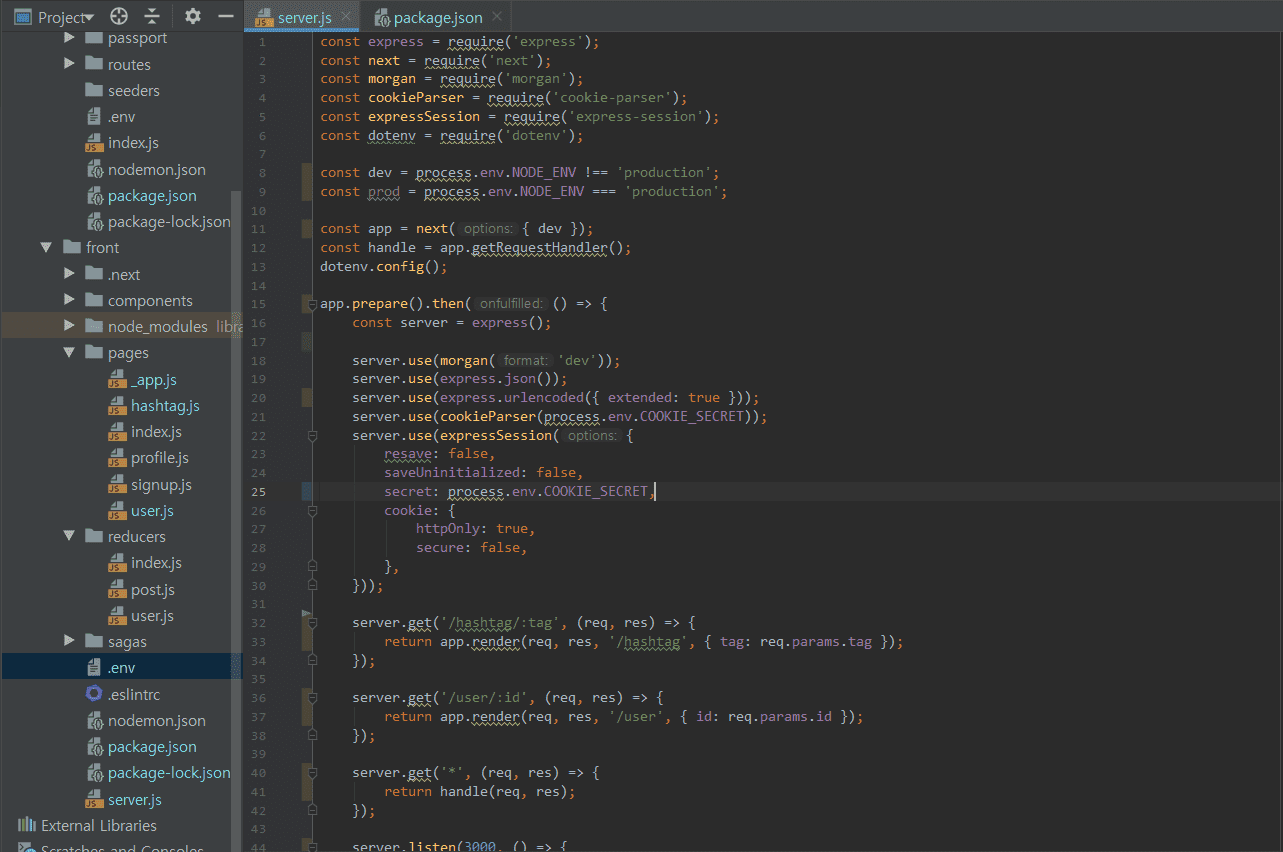Collapse the front folder
Screen dimensions: 1283x852
[46, 248]
